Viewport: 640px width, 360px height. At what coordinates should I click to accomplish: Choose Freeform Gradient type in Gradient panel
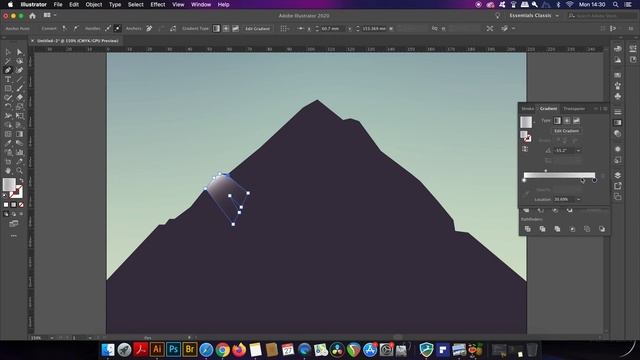(576, 120)
